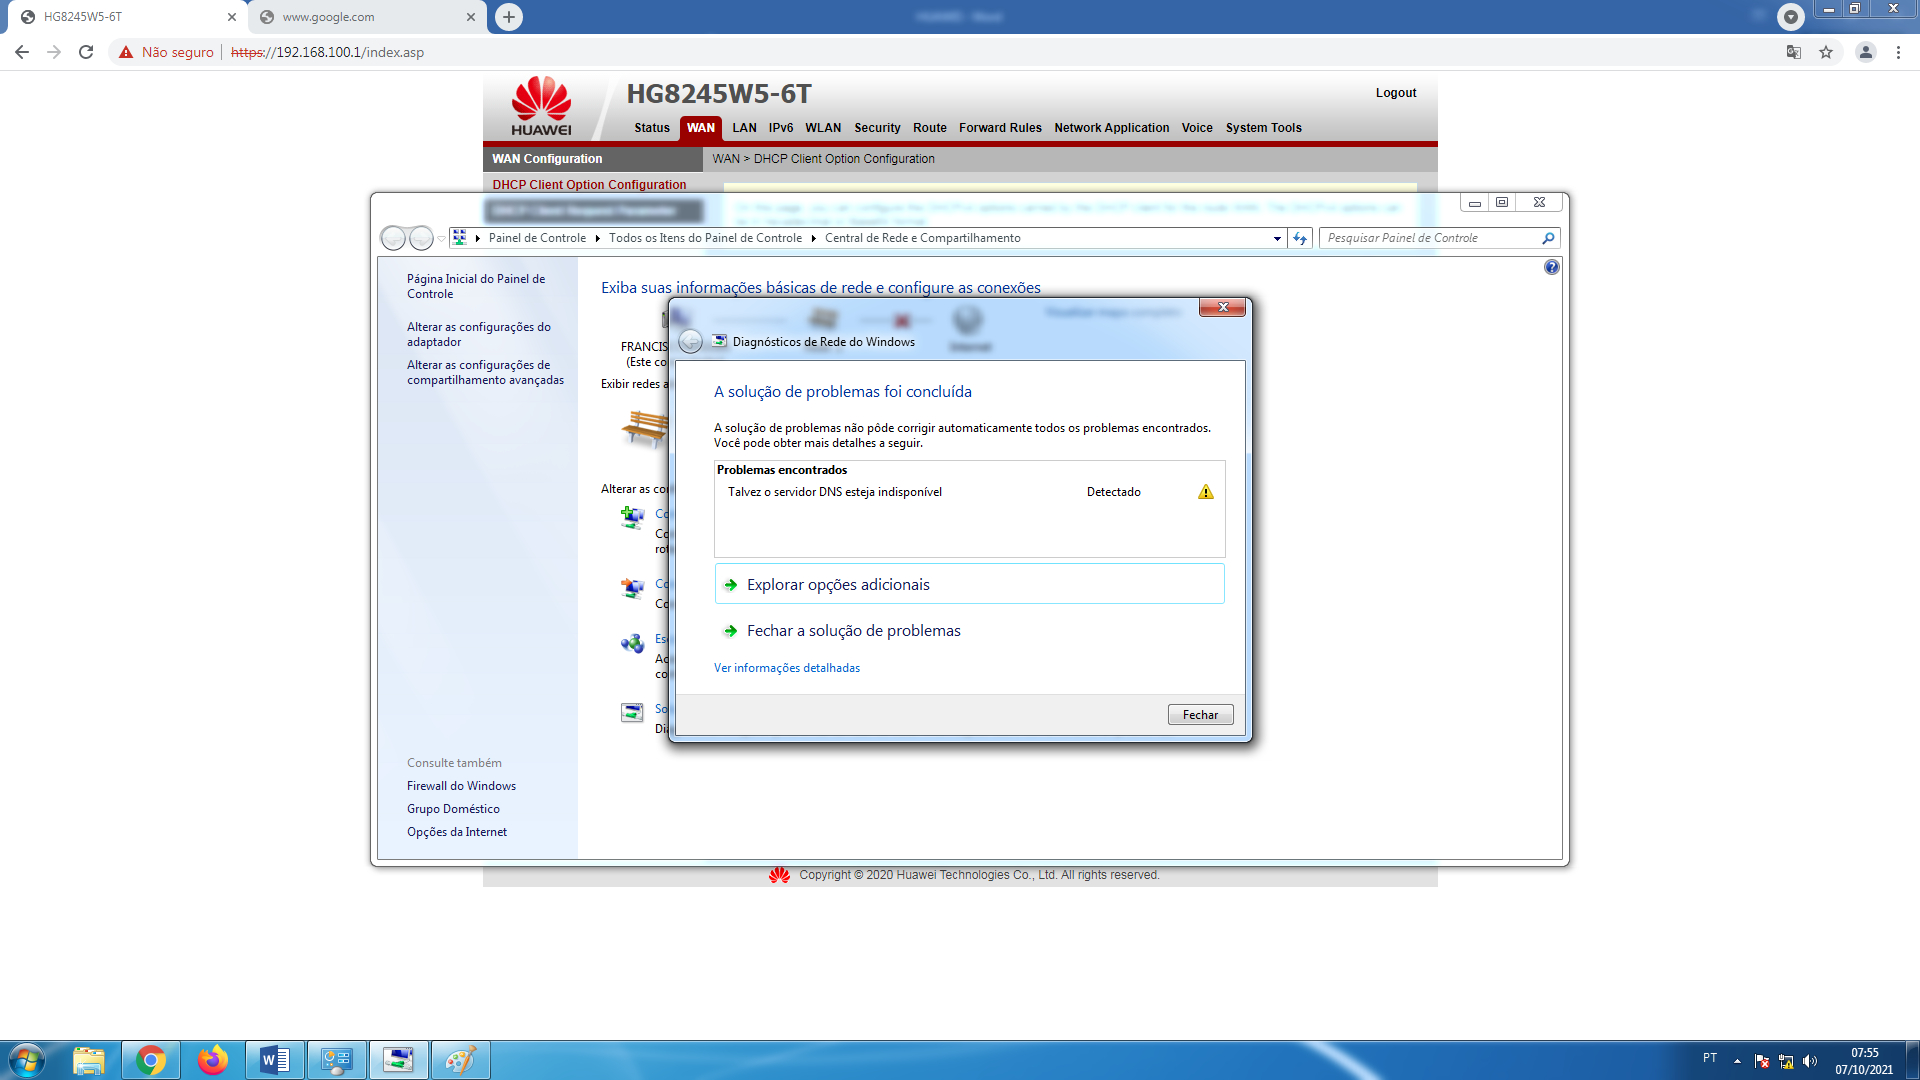This screenshot has width=1920, height=1080.
Task: Open Control Panel help question-mark icon
Action: pos(1551,267)
